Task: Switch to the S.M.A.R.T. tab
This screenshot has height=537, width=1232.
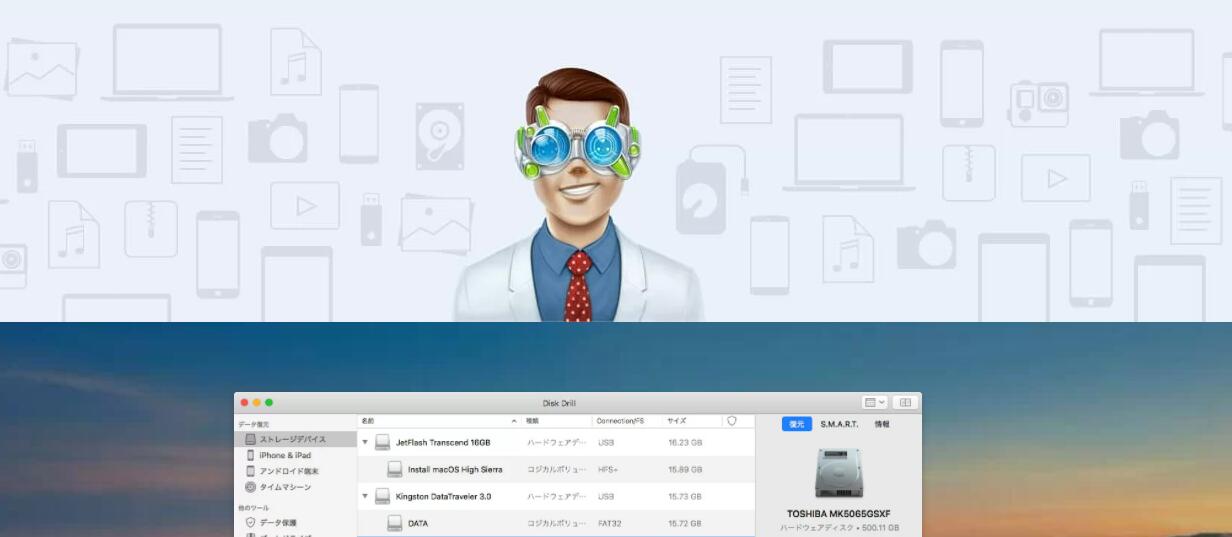Action: [839, 424]
